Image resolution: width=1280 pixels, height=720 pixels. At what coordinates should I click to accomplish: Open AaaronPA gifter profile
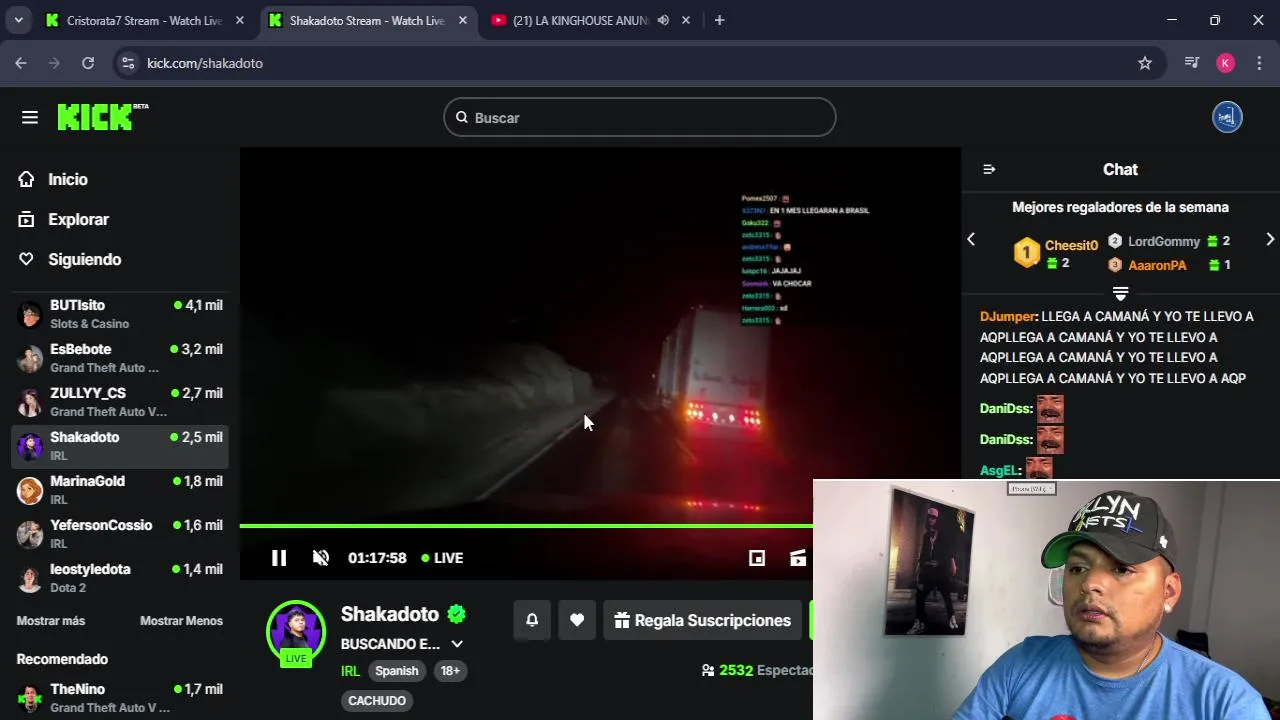(x=1157, y=265)
